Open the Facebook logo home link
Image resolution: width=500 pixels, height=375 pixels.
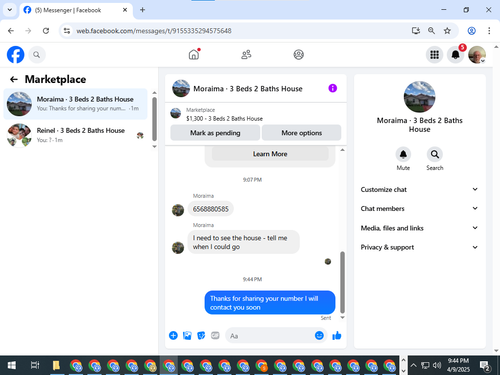click(x=16, y=55)
